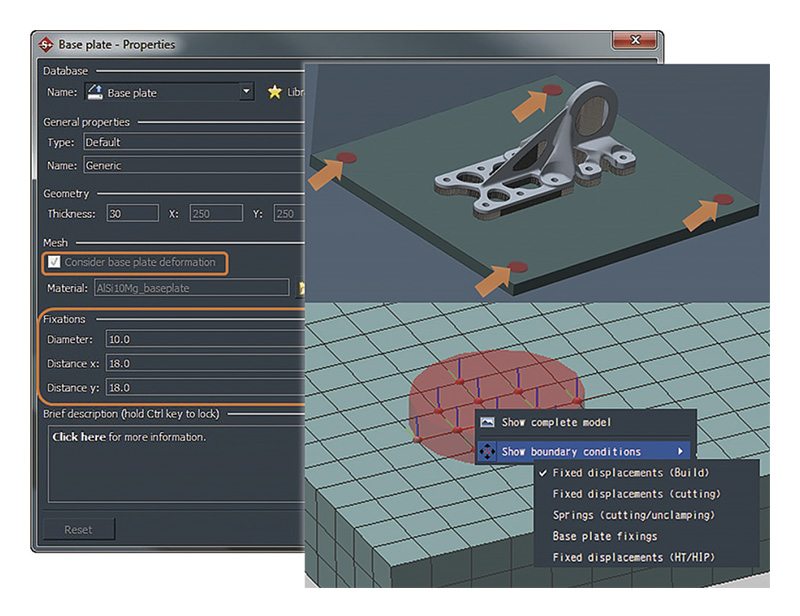Click the Show boundary conditions icon
Viewport: 800px width, 616px height.
[x=487, y=452]
